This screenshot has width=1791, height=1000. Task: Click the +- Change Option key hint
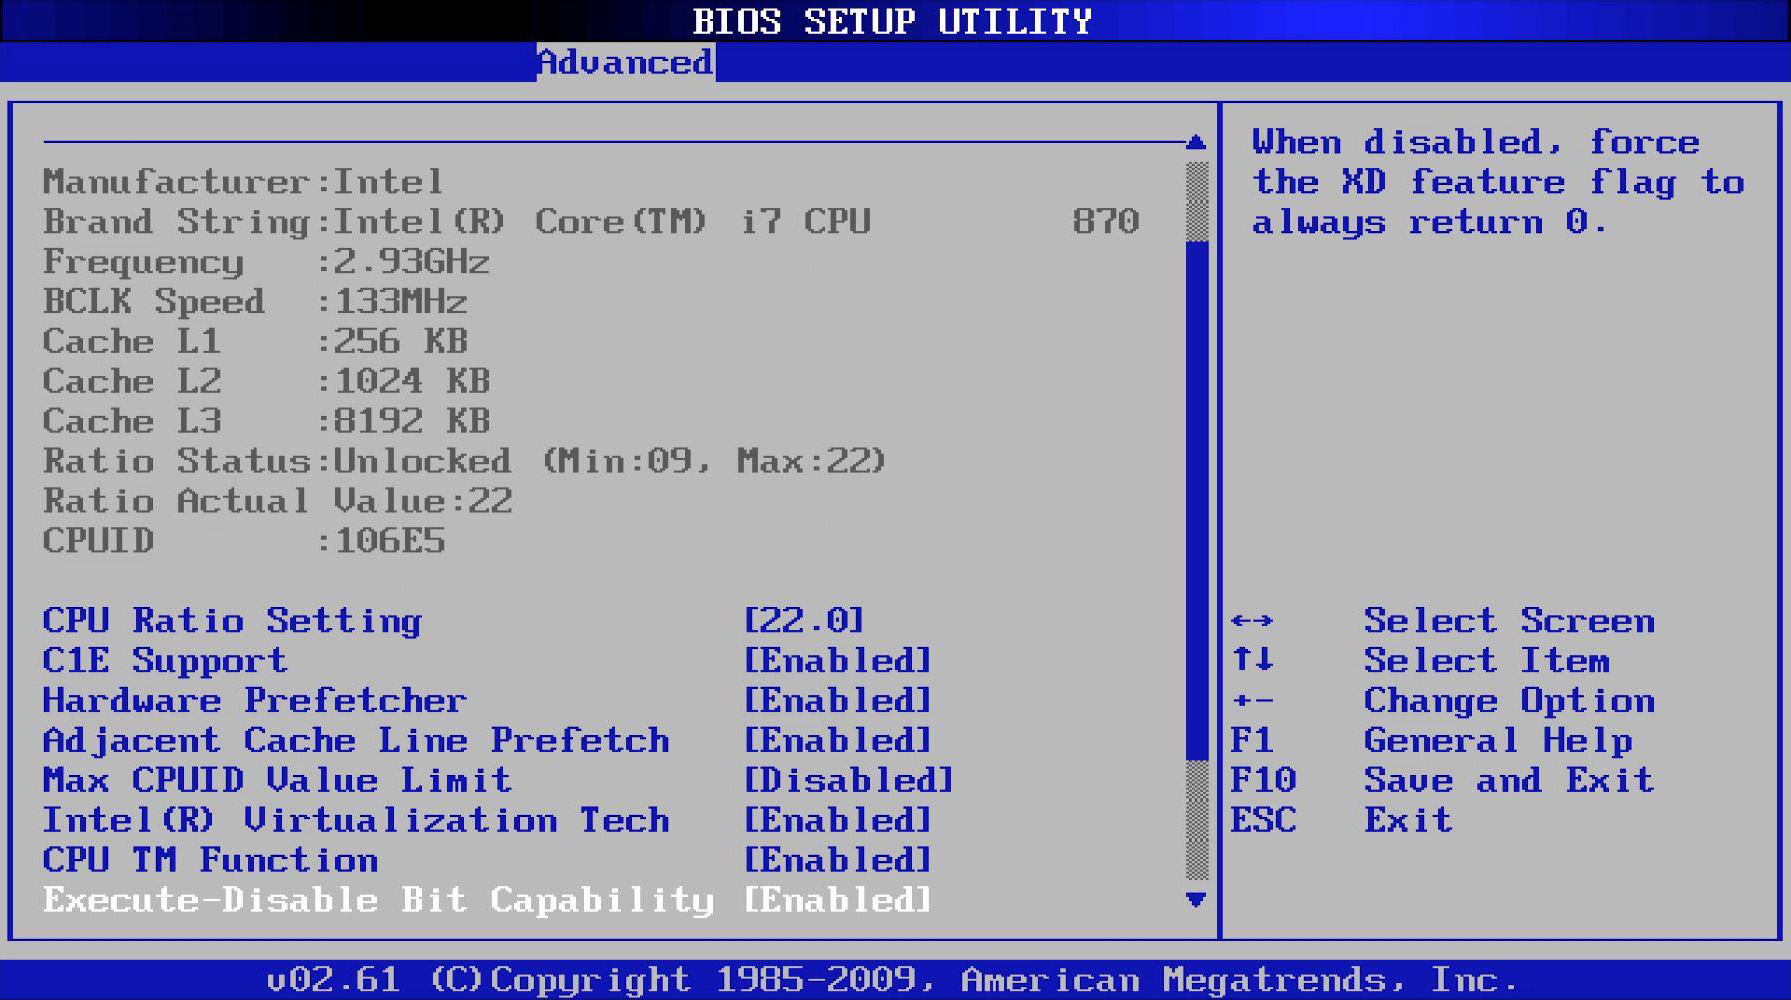(1443, 701)
